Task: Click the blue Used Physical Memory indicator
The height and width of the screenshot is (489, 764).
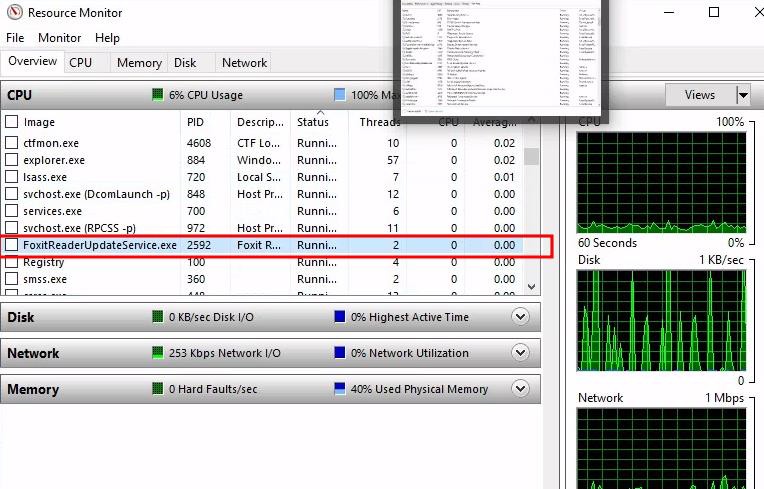Action: (340, 389)
